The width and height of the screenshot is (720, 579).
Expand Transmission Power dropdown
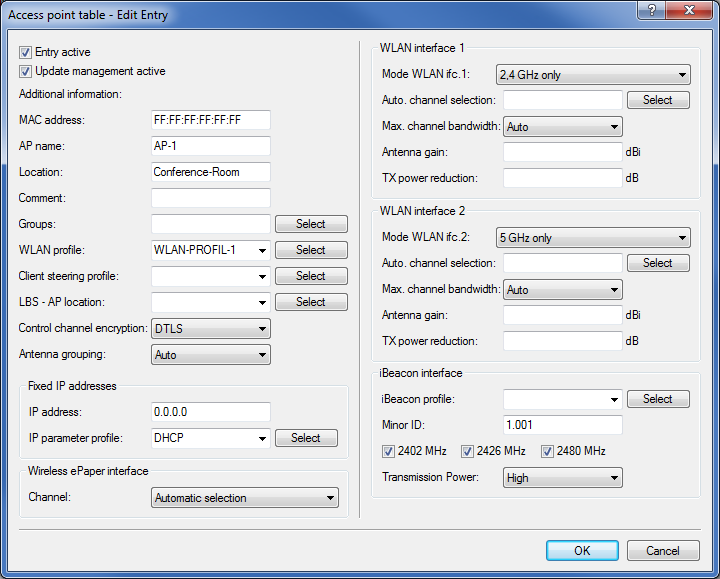pyautogui.click(x=613, y=478)
